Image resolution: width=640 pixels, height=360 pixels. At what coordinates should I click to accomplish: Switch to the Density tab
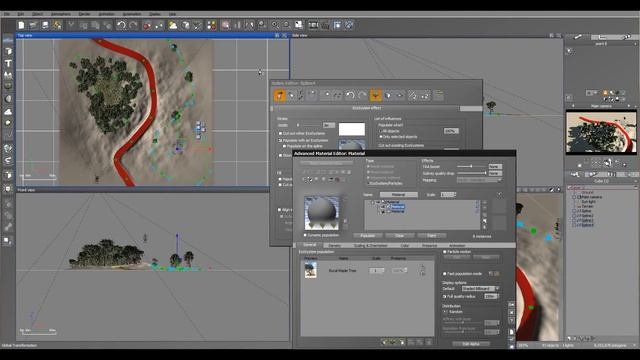tap(335, 246)
